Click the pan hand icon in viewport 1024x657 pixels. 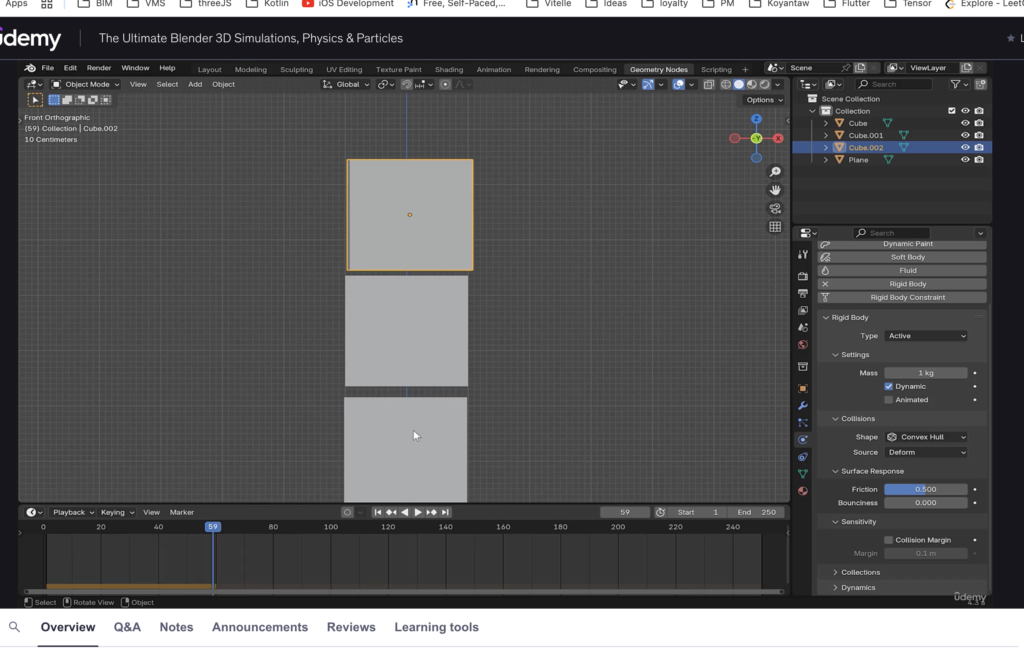(775, 190)
